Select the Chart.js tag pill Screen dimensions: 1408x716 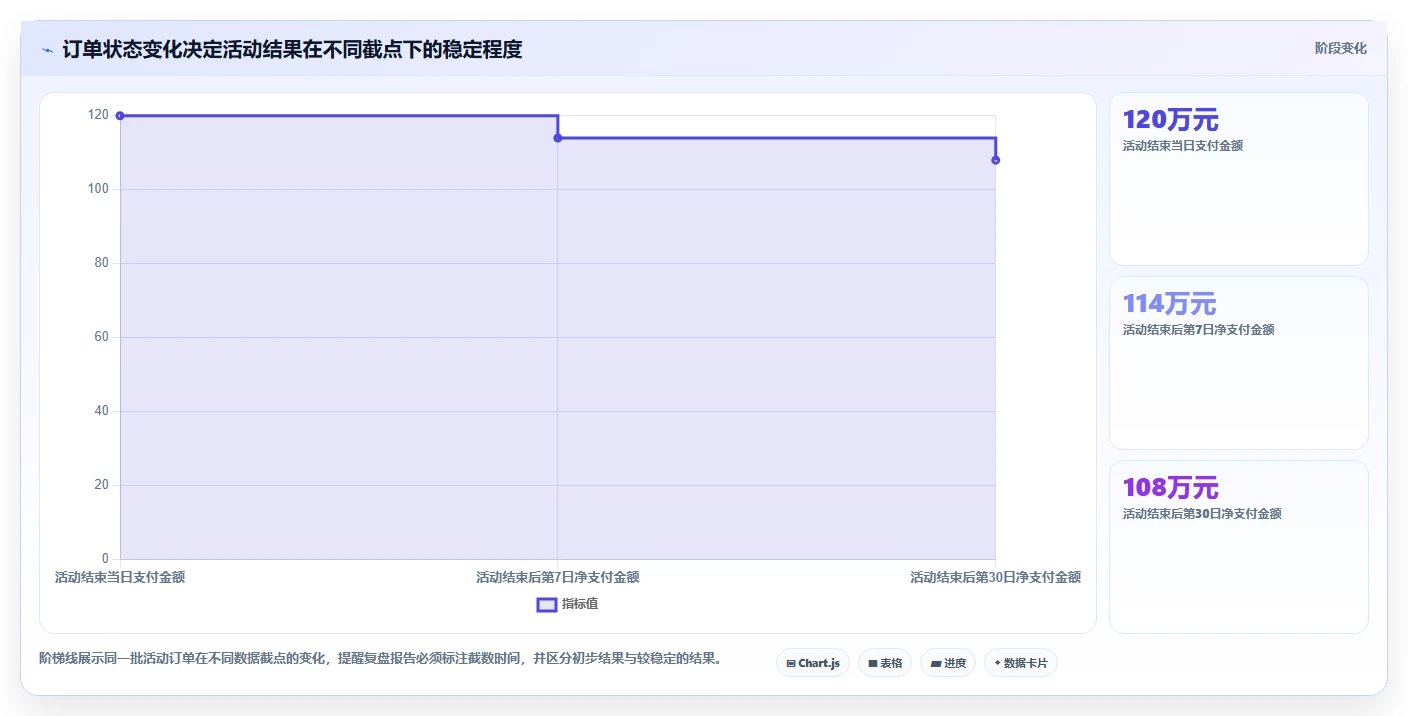tap(812, 663)
